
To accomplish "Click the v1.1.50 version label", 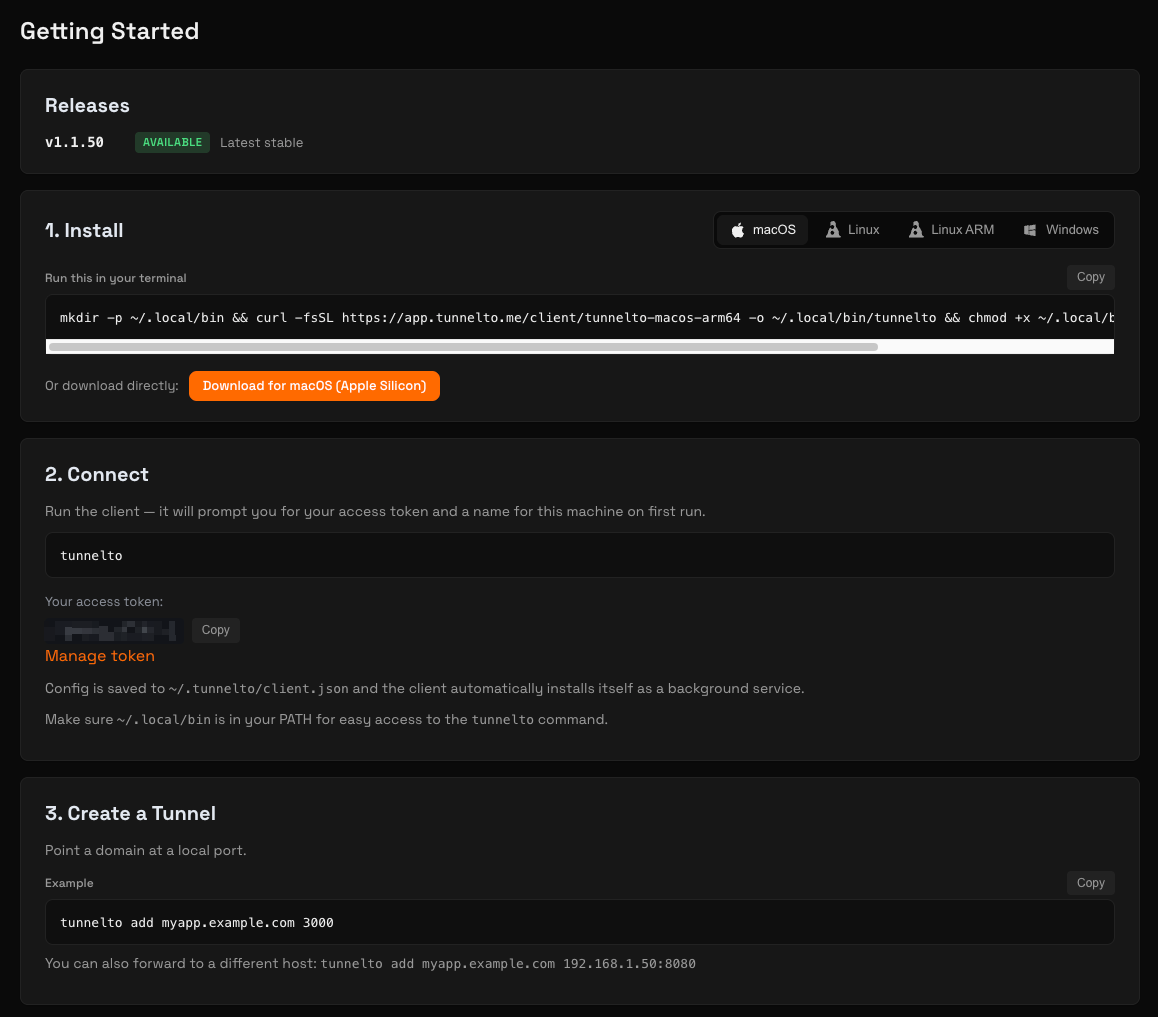I will tap(73, 142).
